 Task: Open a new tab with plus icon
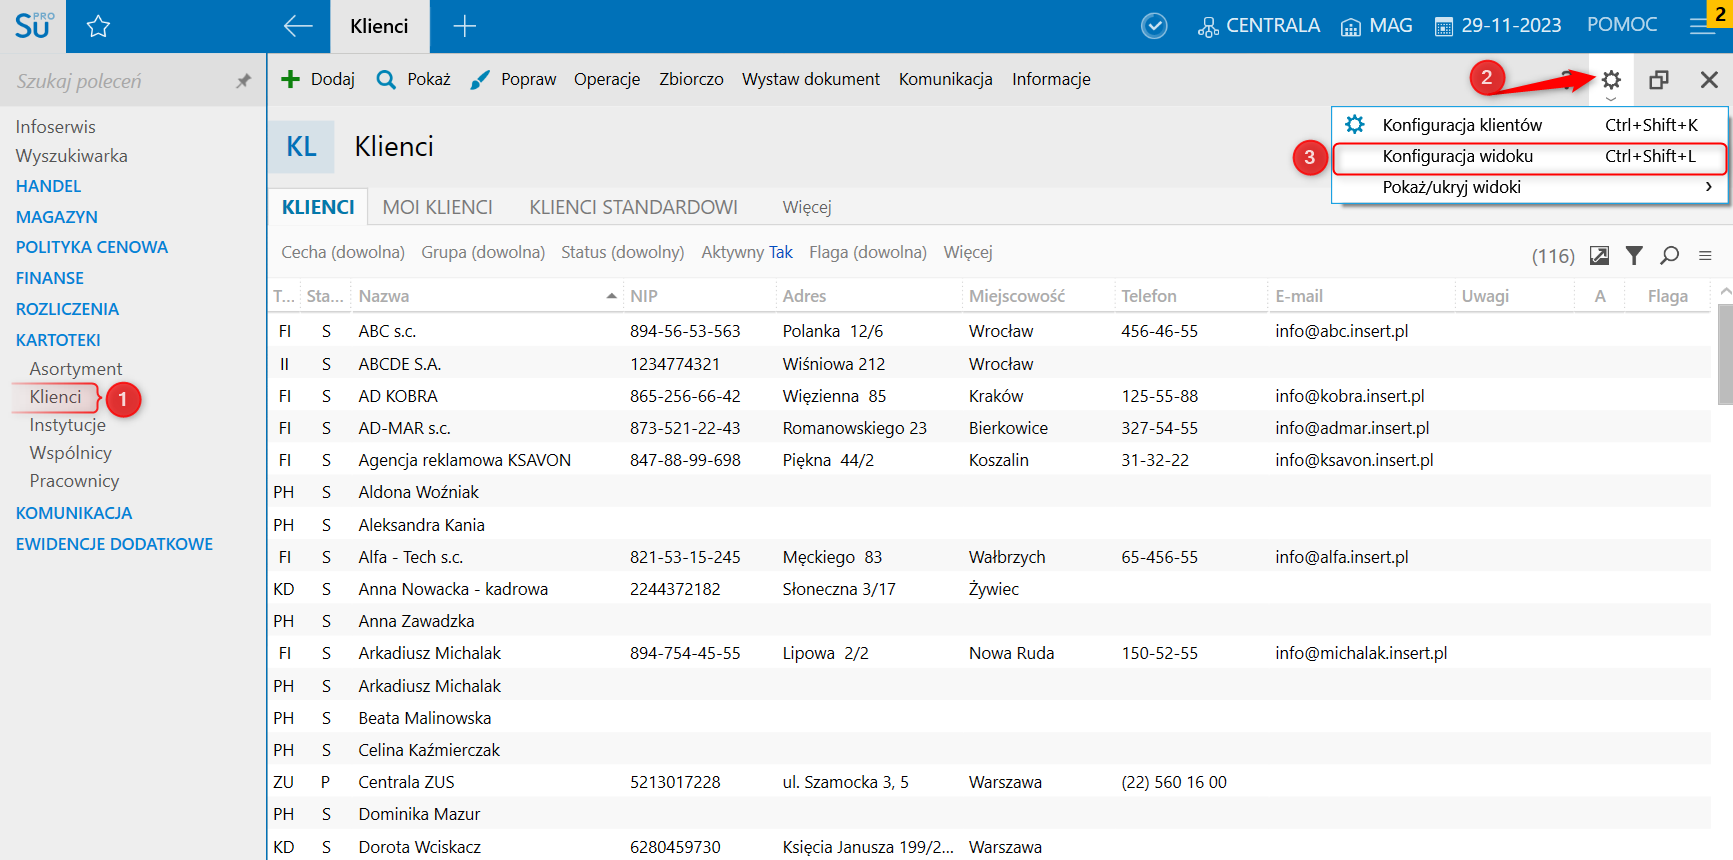tap(465, 27)
